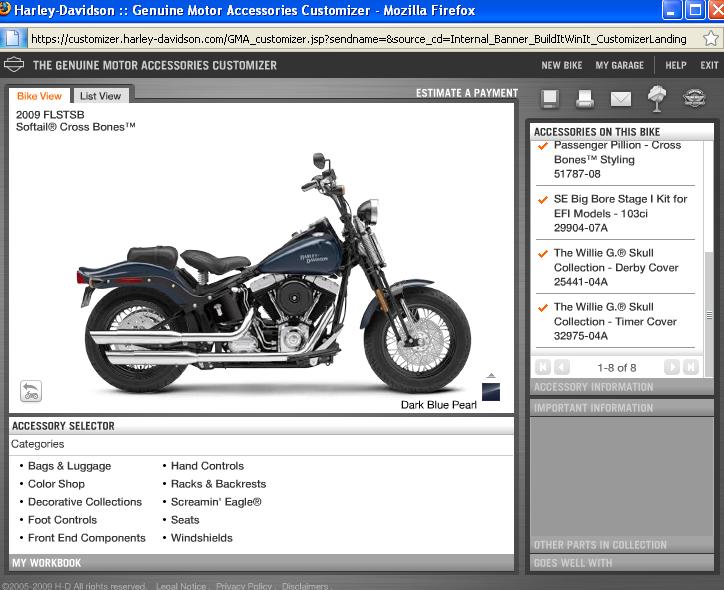Open Screamin' Eagle category

pos(216,502)
